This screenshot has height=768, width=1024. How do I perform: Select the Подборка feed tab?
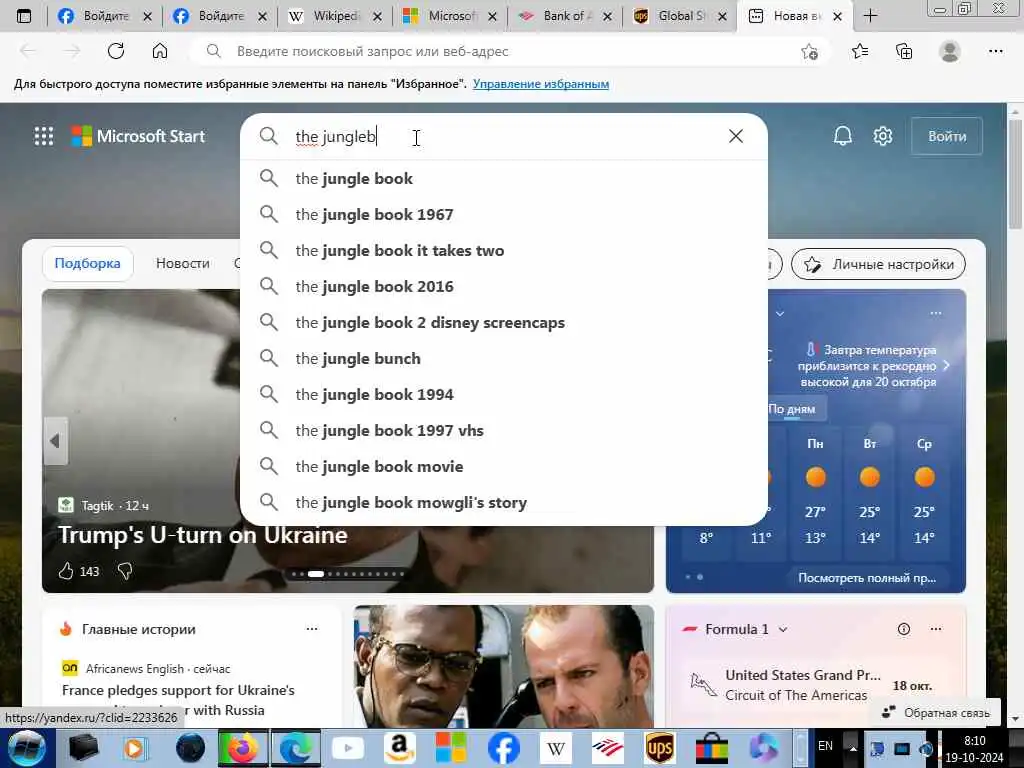click(88, 263)
